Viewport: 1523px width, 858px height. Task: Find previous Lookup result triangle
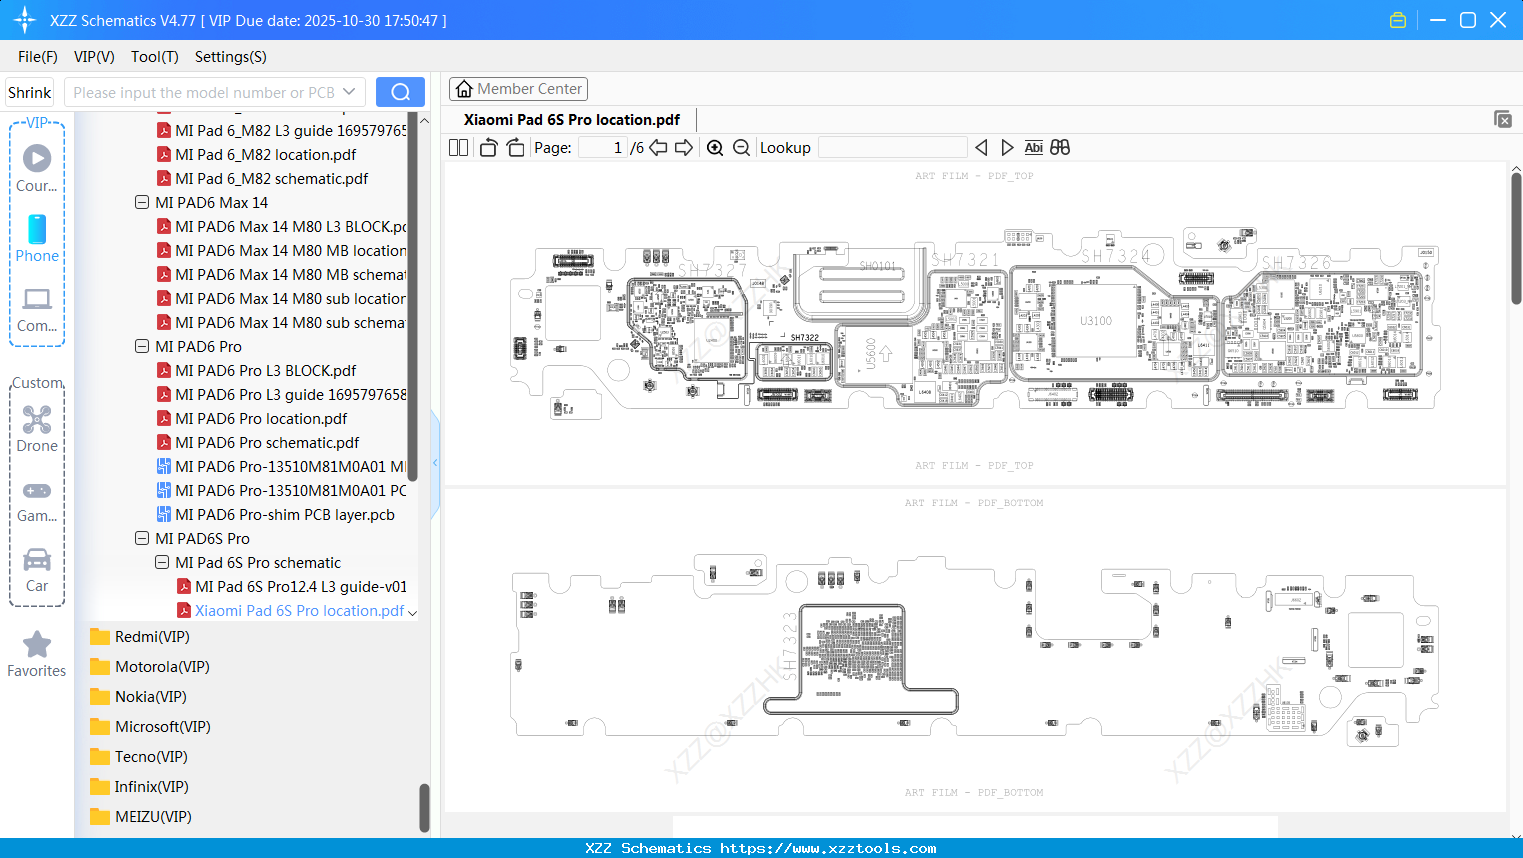981,148
